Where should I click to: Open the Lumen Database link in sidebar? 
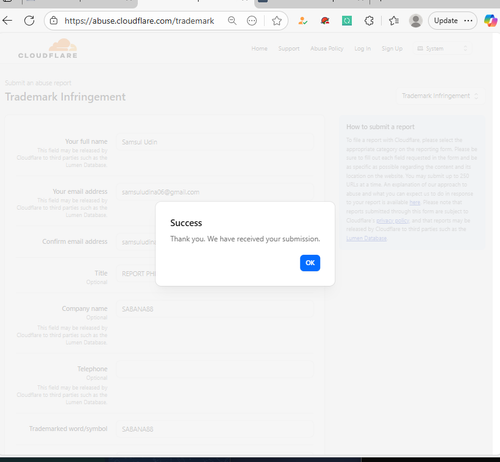point(366,238)
